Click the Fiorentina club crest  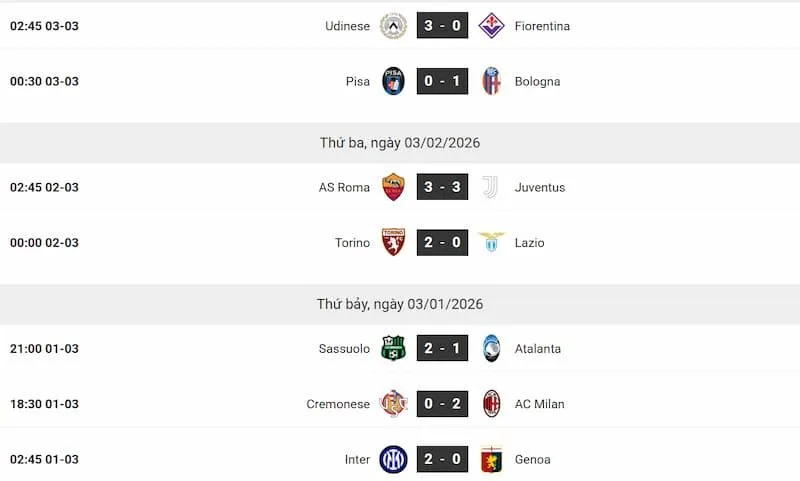point(491,26)
